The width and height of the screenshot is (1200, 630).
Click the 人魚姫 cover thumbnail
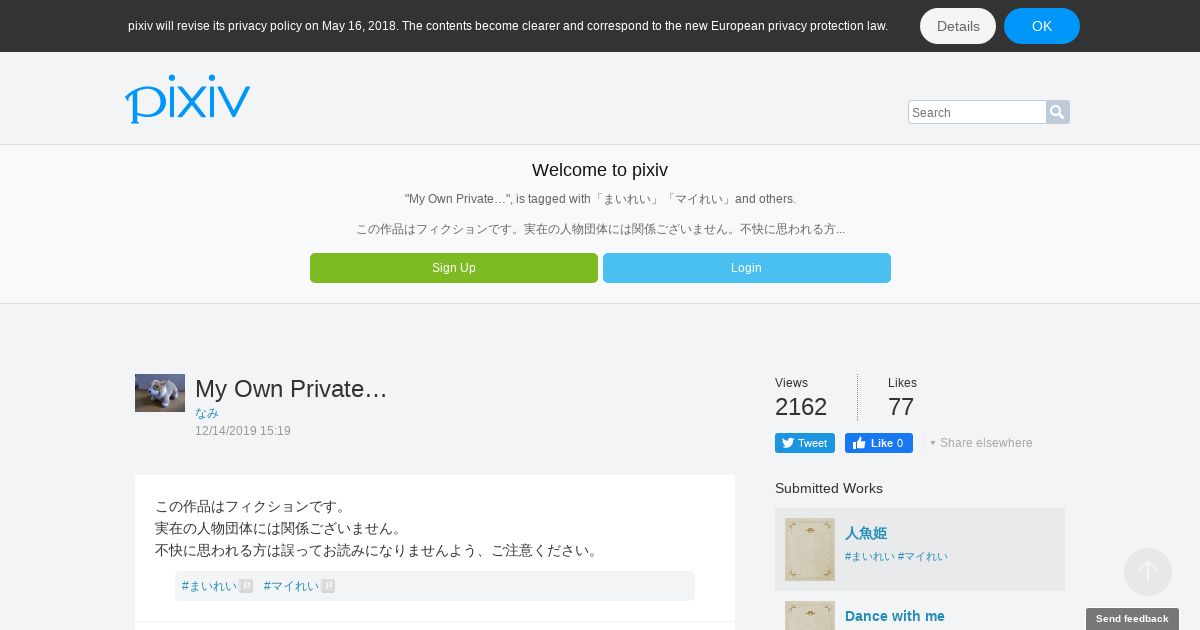pos(810,549)
